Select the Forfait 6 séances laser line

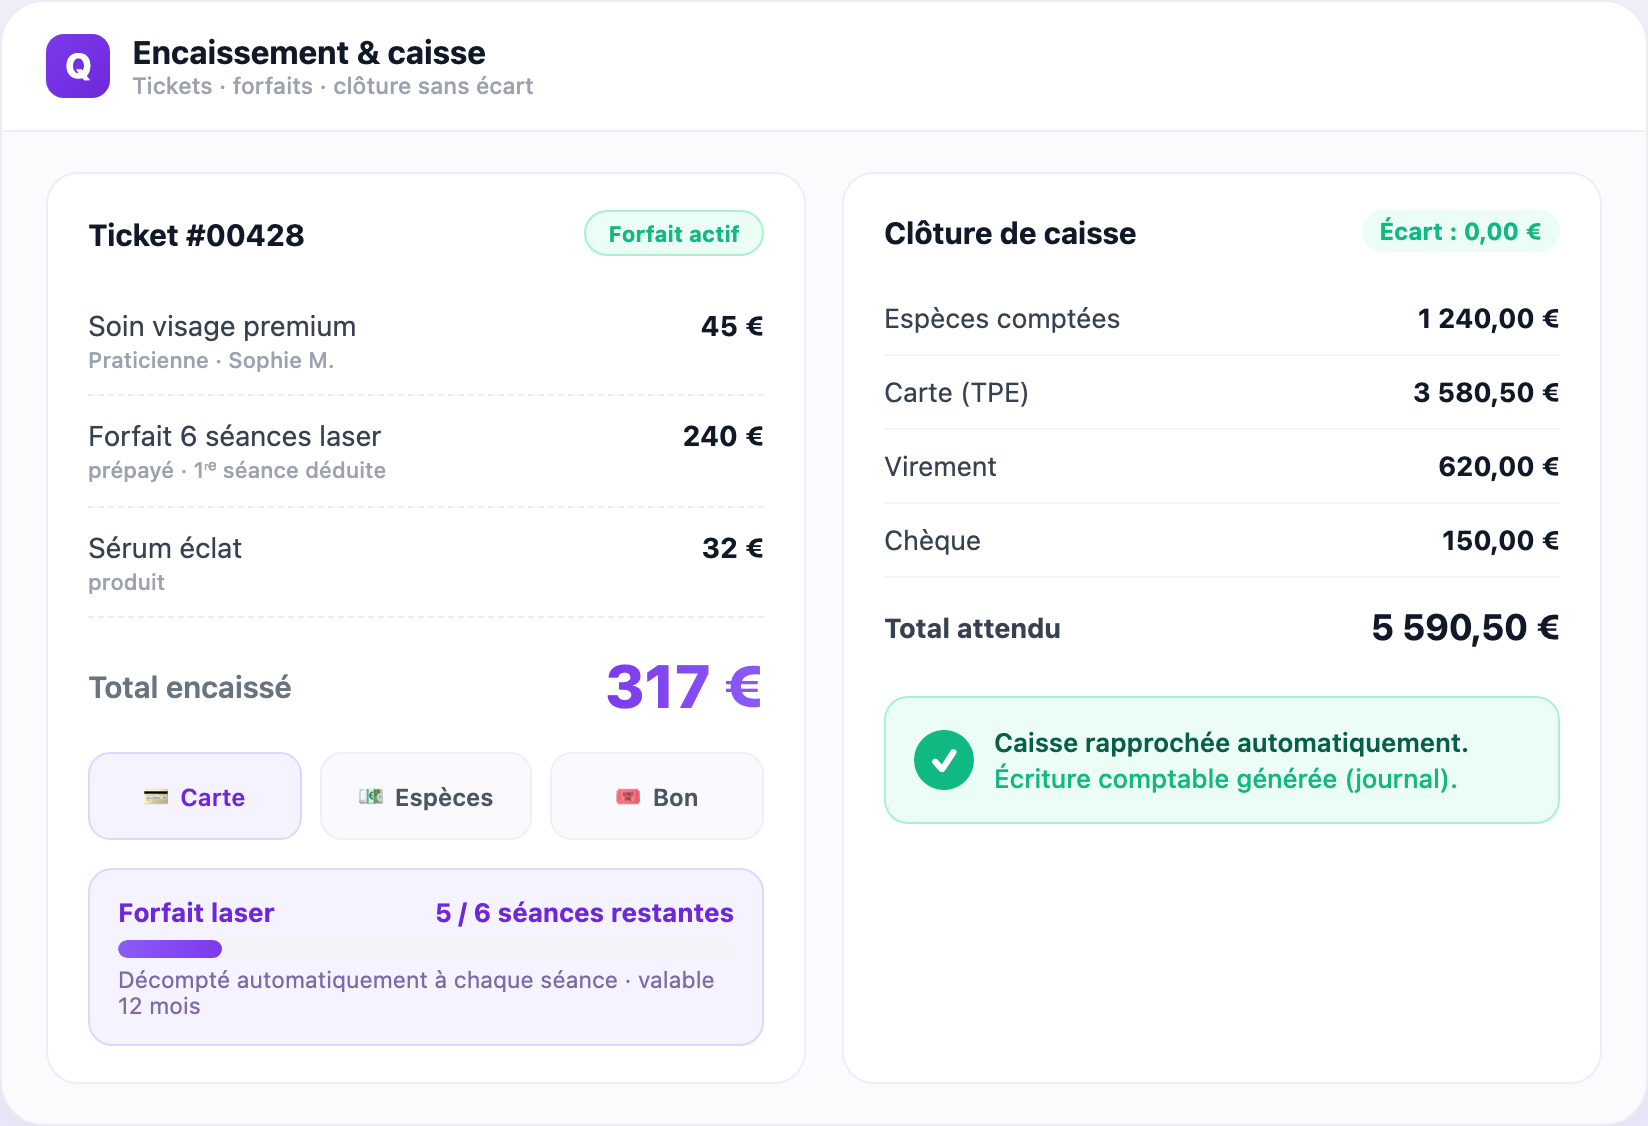426,451
